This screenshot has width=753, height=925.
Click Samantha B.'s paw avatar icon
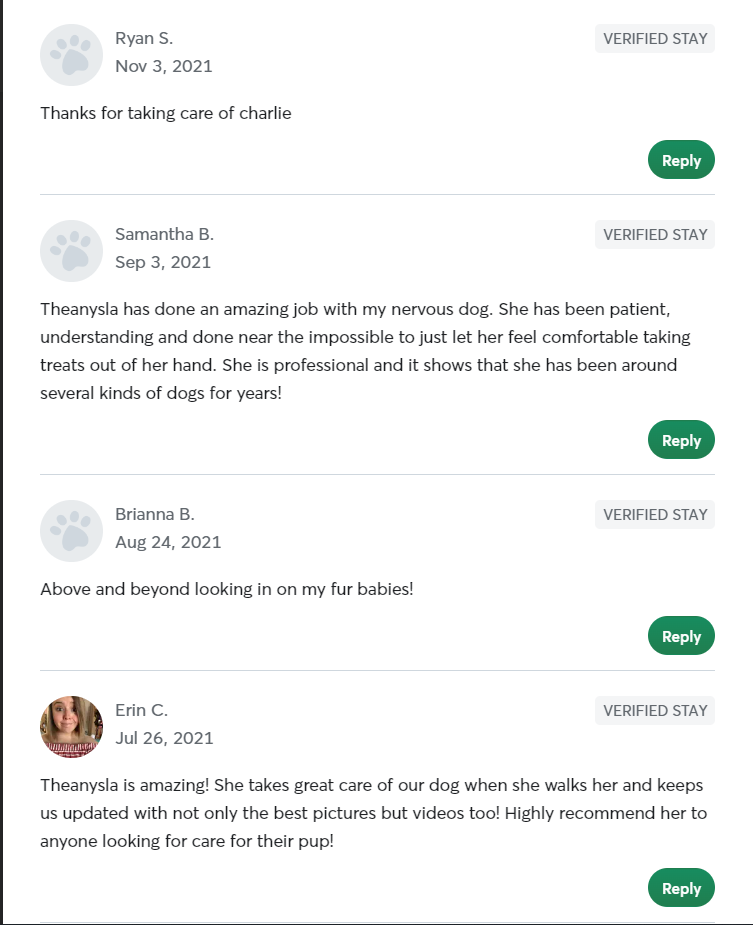[x=70, y=251]
